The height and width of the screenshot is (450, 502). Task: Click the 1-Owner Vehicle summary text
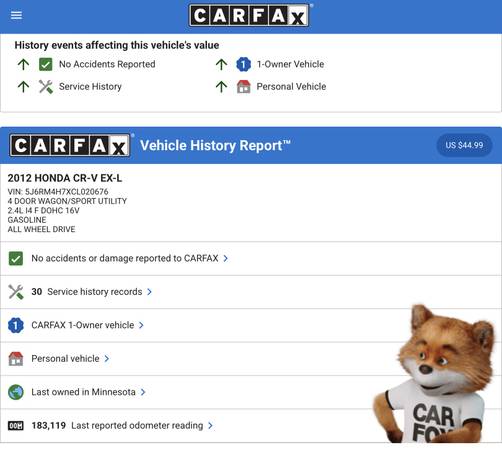pyautogui.click(x=290, y=64)
